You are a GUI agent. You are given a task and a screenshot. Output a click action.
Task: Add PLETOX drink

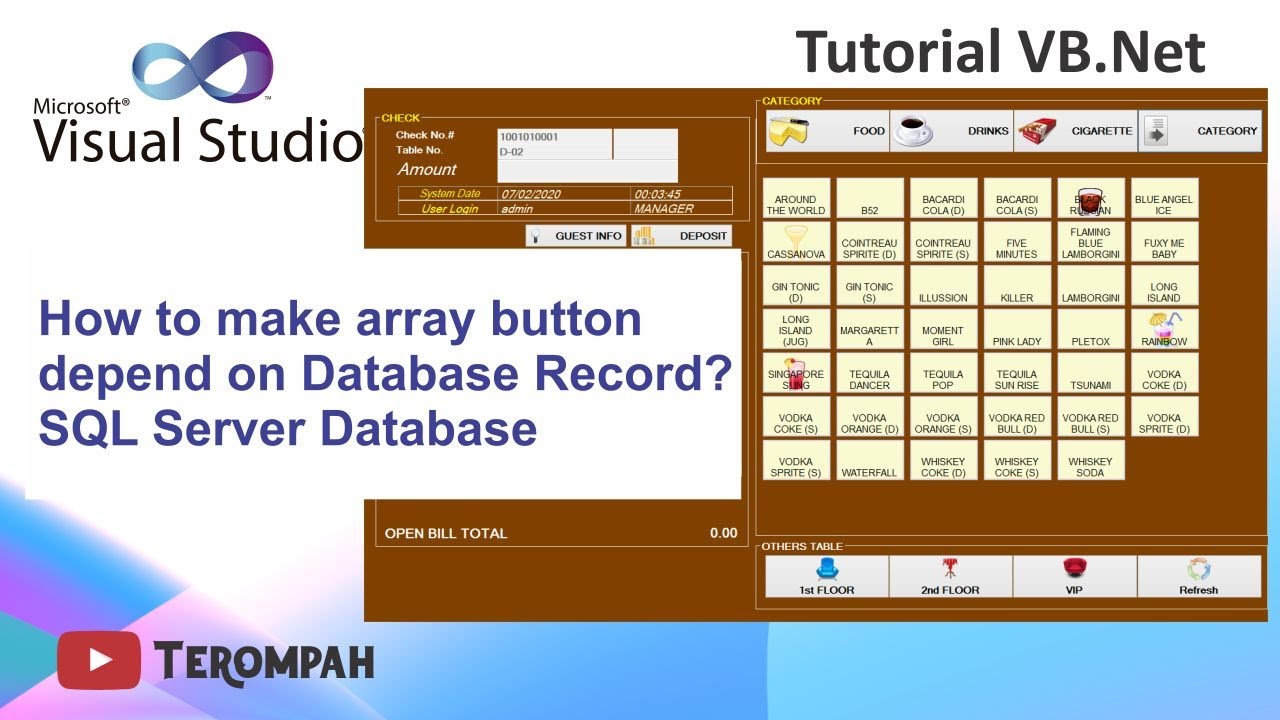[1091, 329]
